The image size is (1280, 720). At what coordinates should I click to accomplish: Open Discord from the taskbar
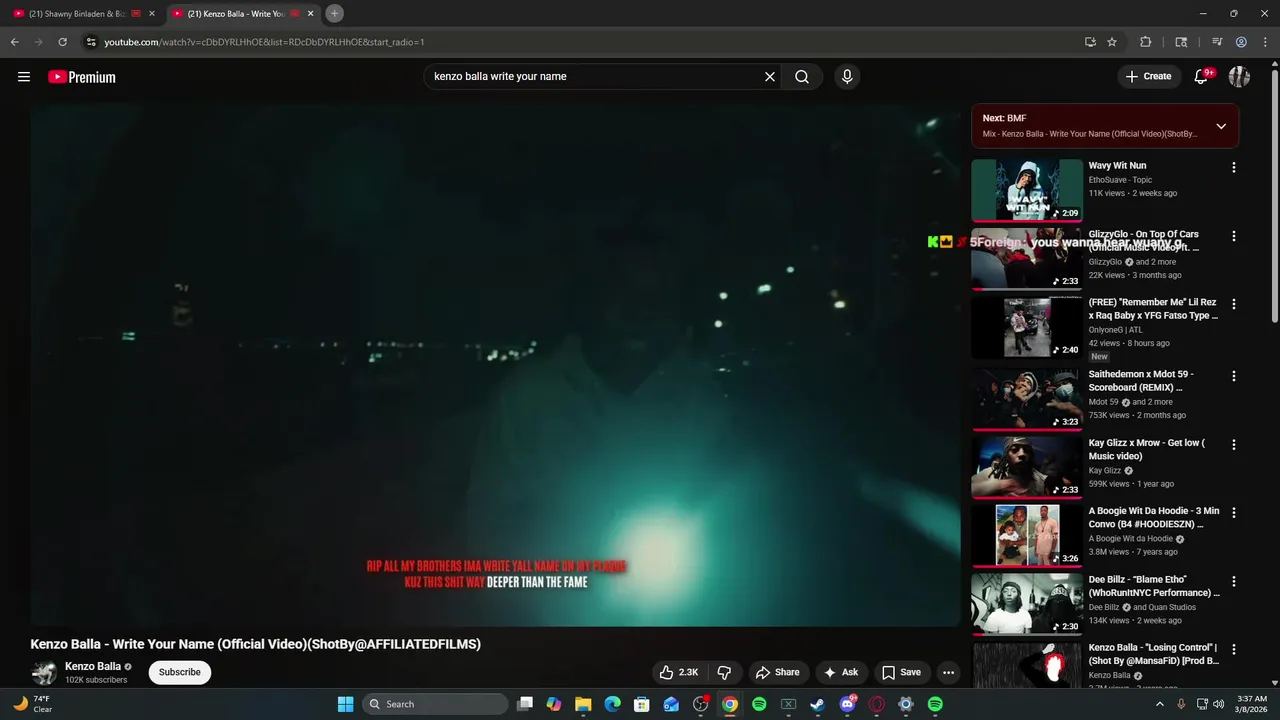pos(847,704)
